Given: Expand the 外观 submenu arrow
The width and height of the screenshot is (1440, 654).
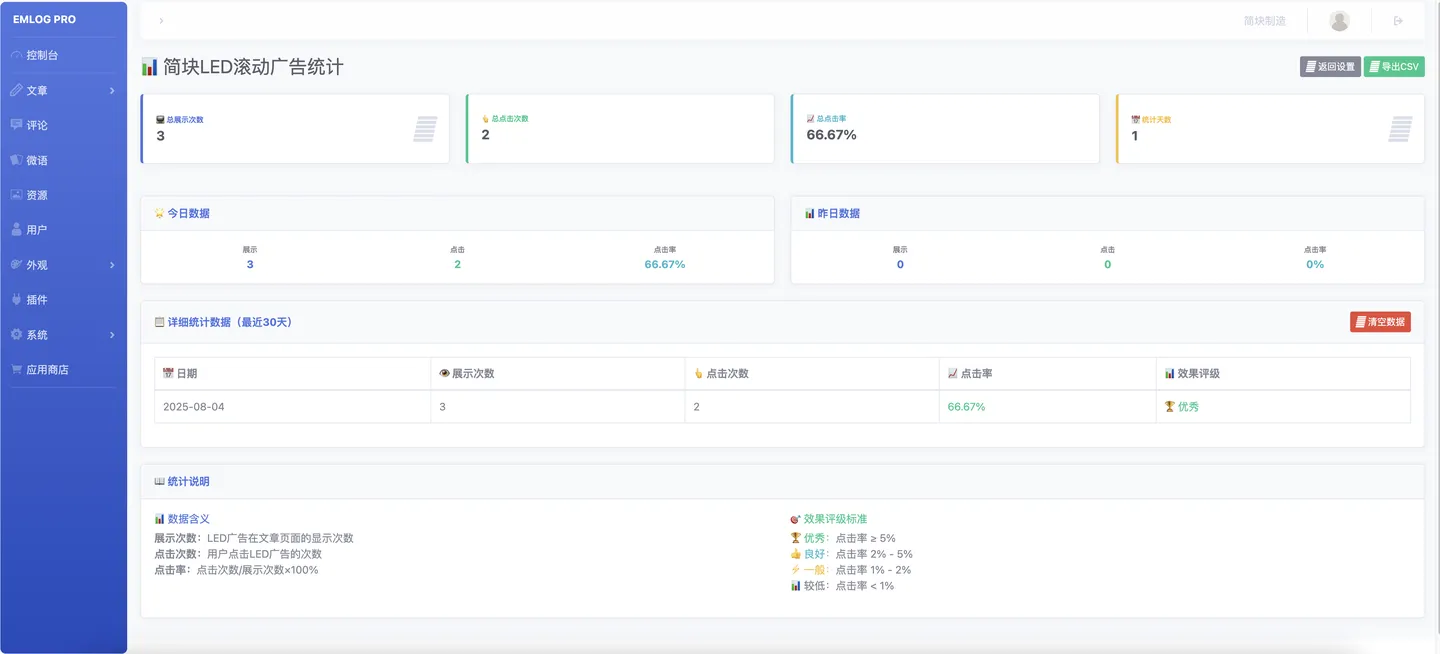Looking at the screenshot, I should [112, 265].
